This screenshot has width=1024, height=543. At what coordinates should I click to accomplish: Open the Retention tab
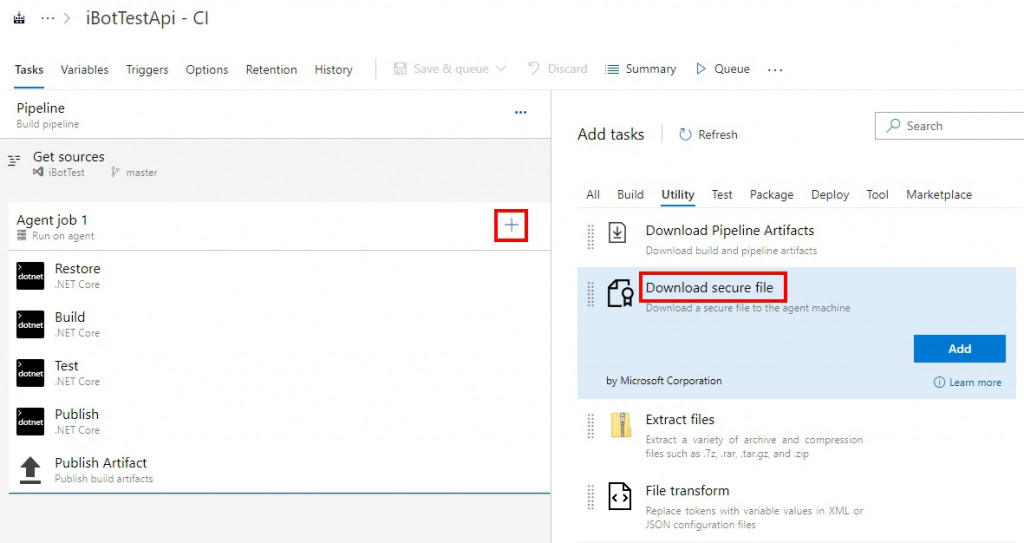click(x=271, y=69)
